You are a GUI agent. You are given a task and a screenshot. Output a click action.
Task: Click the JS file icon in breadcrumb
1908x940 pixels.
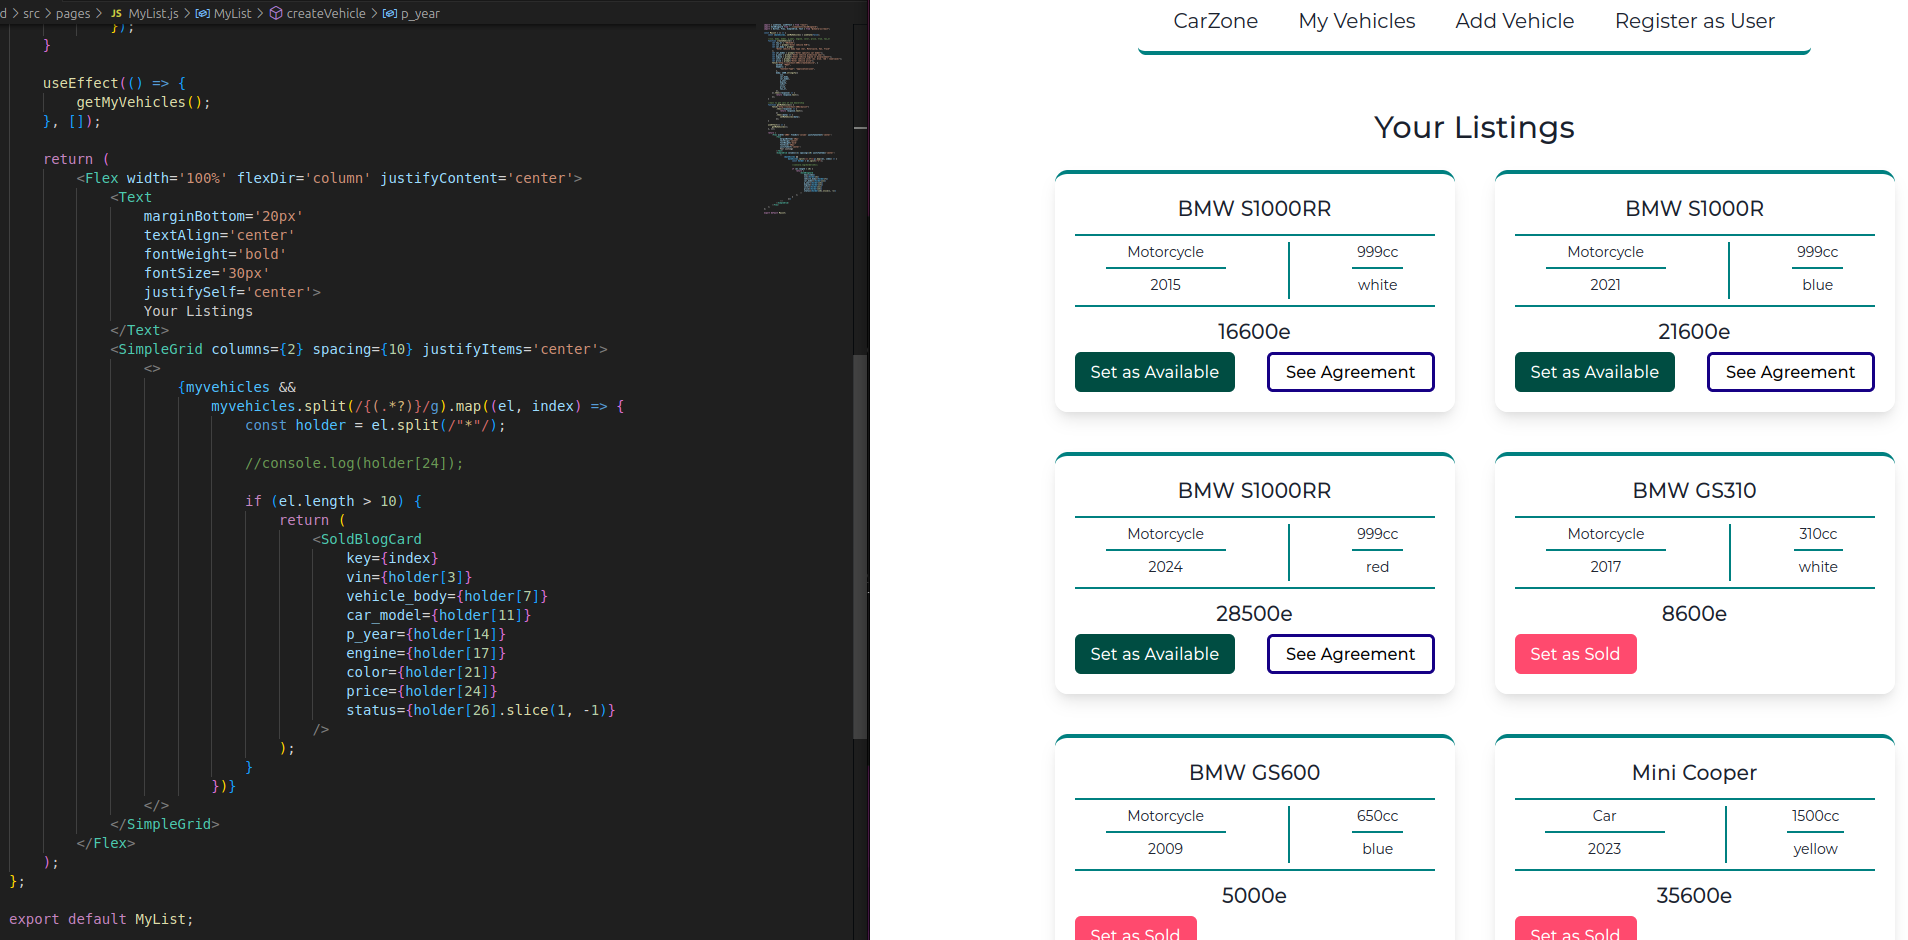click(117, 14)
